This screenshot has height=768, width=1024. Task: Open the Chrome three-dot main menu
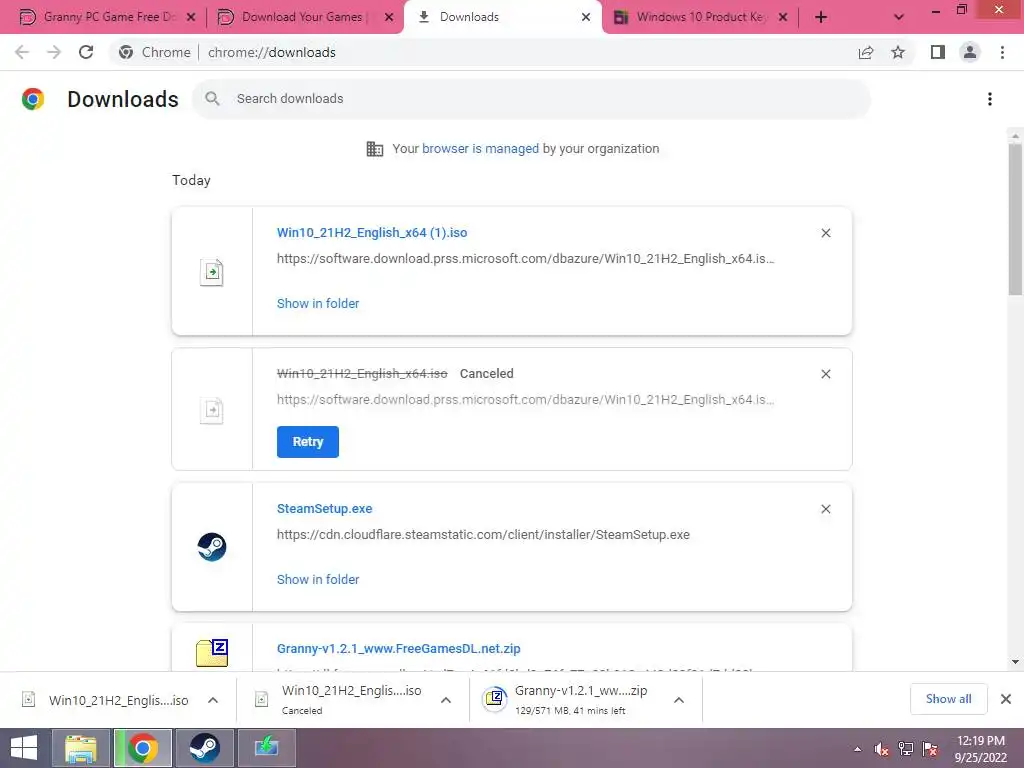click(x=1002, y=52)
